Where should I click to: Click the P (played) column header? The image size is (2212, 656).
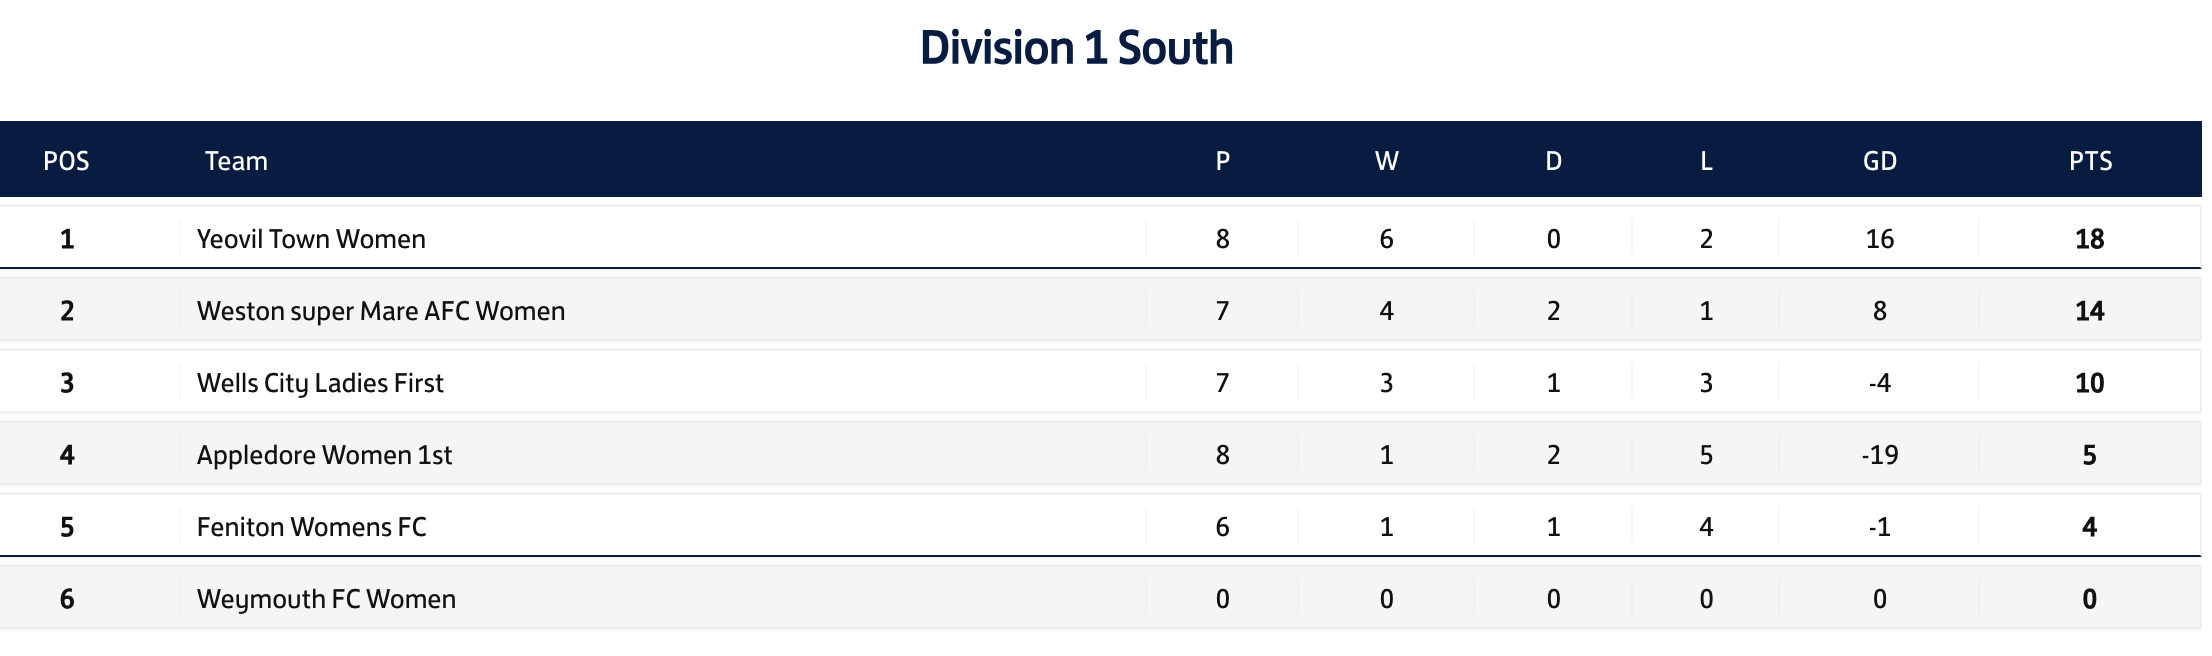tap(1222, 161)
